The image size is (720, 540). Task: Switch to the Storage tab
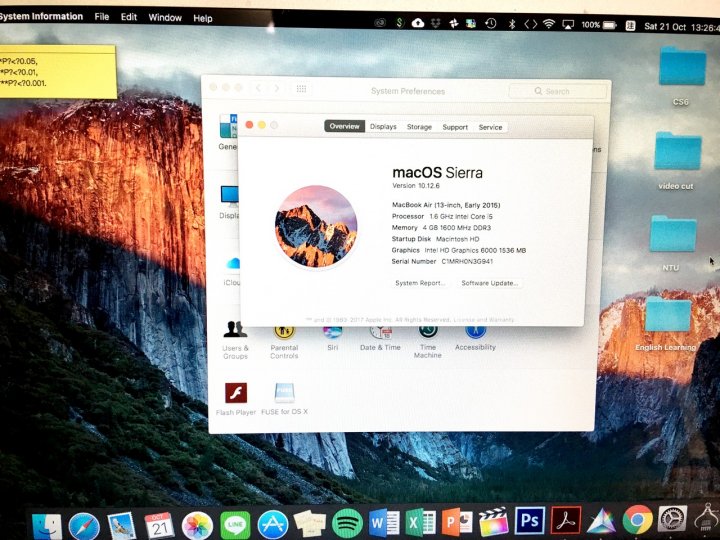point(419,127)
